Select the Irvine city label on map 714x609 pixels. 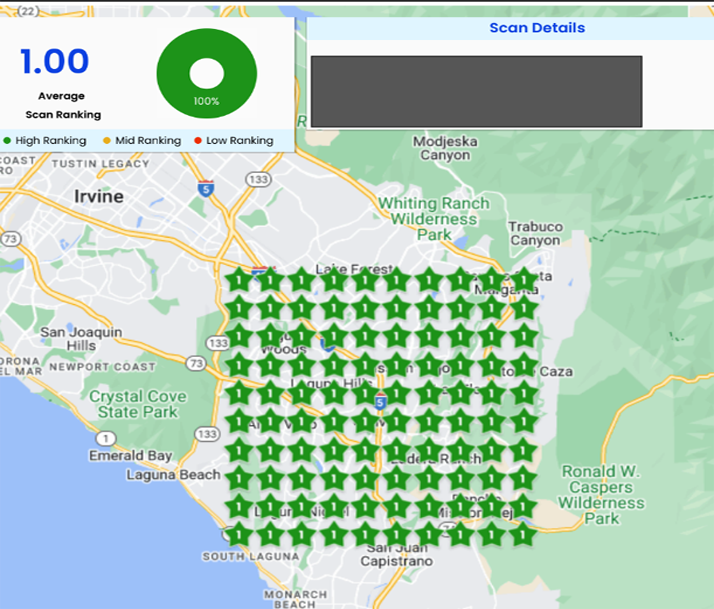(99, 196)
